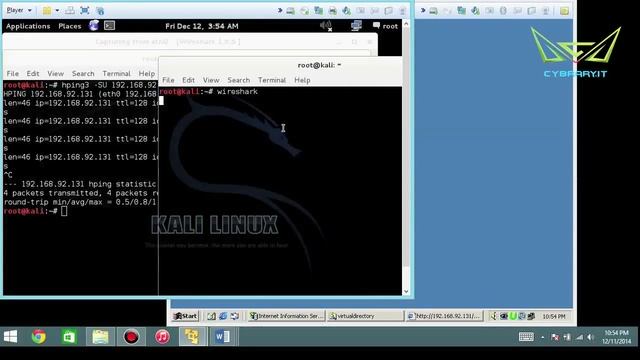Click the sound card icon in right VM toolbar

coord(476,11)
